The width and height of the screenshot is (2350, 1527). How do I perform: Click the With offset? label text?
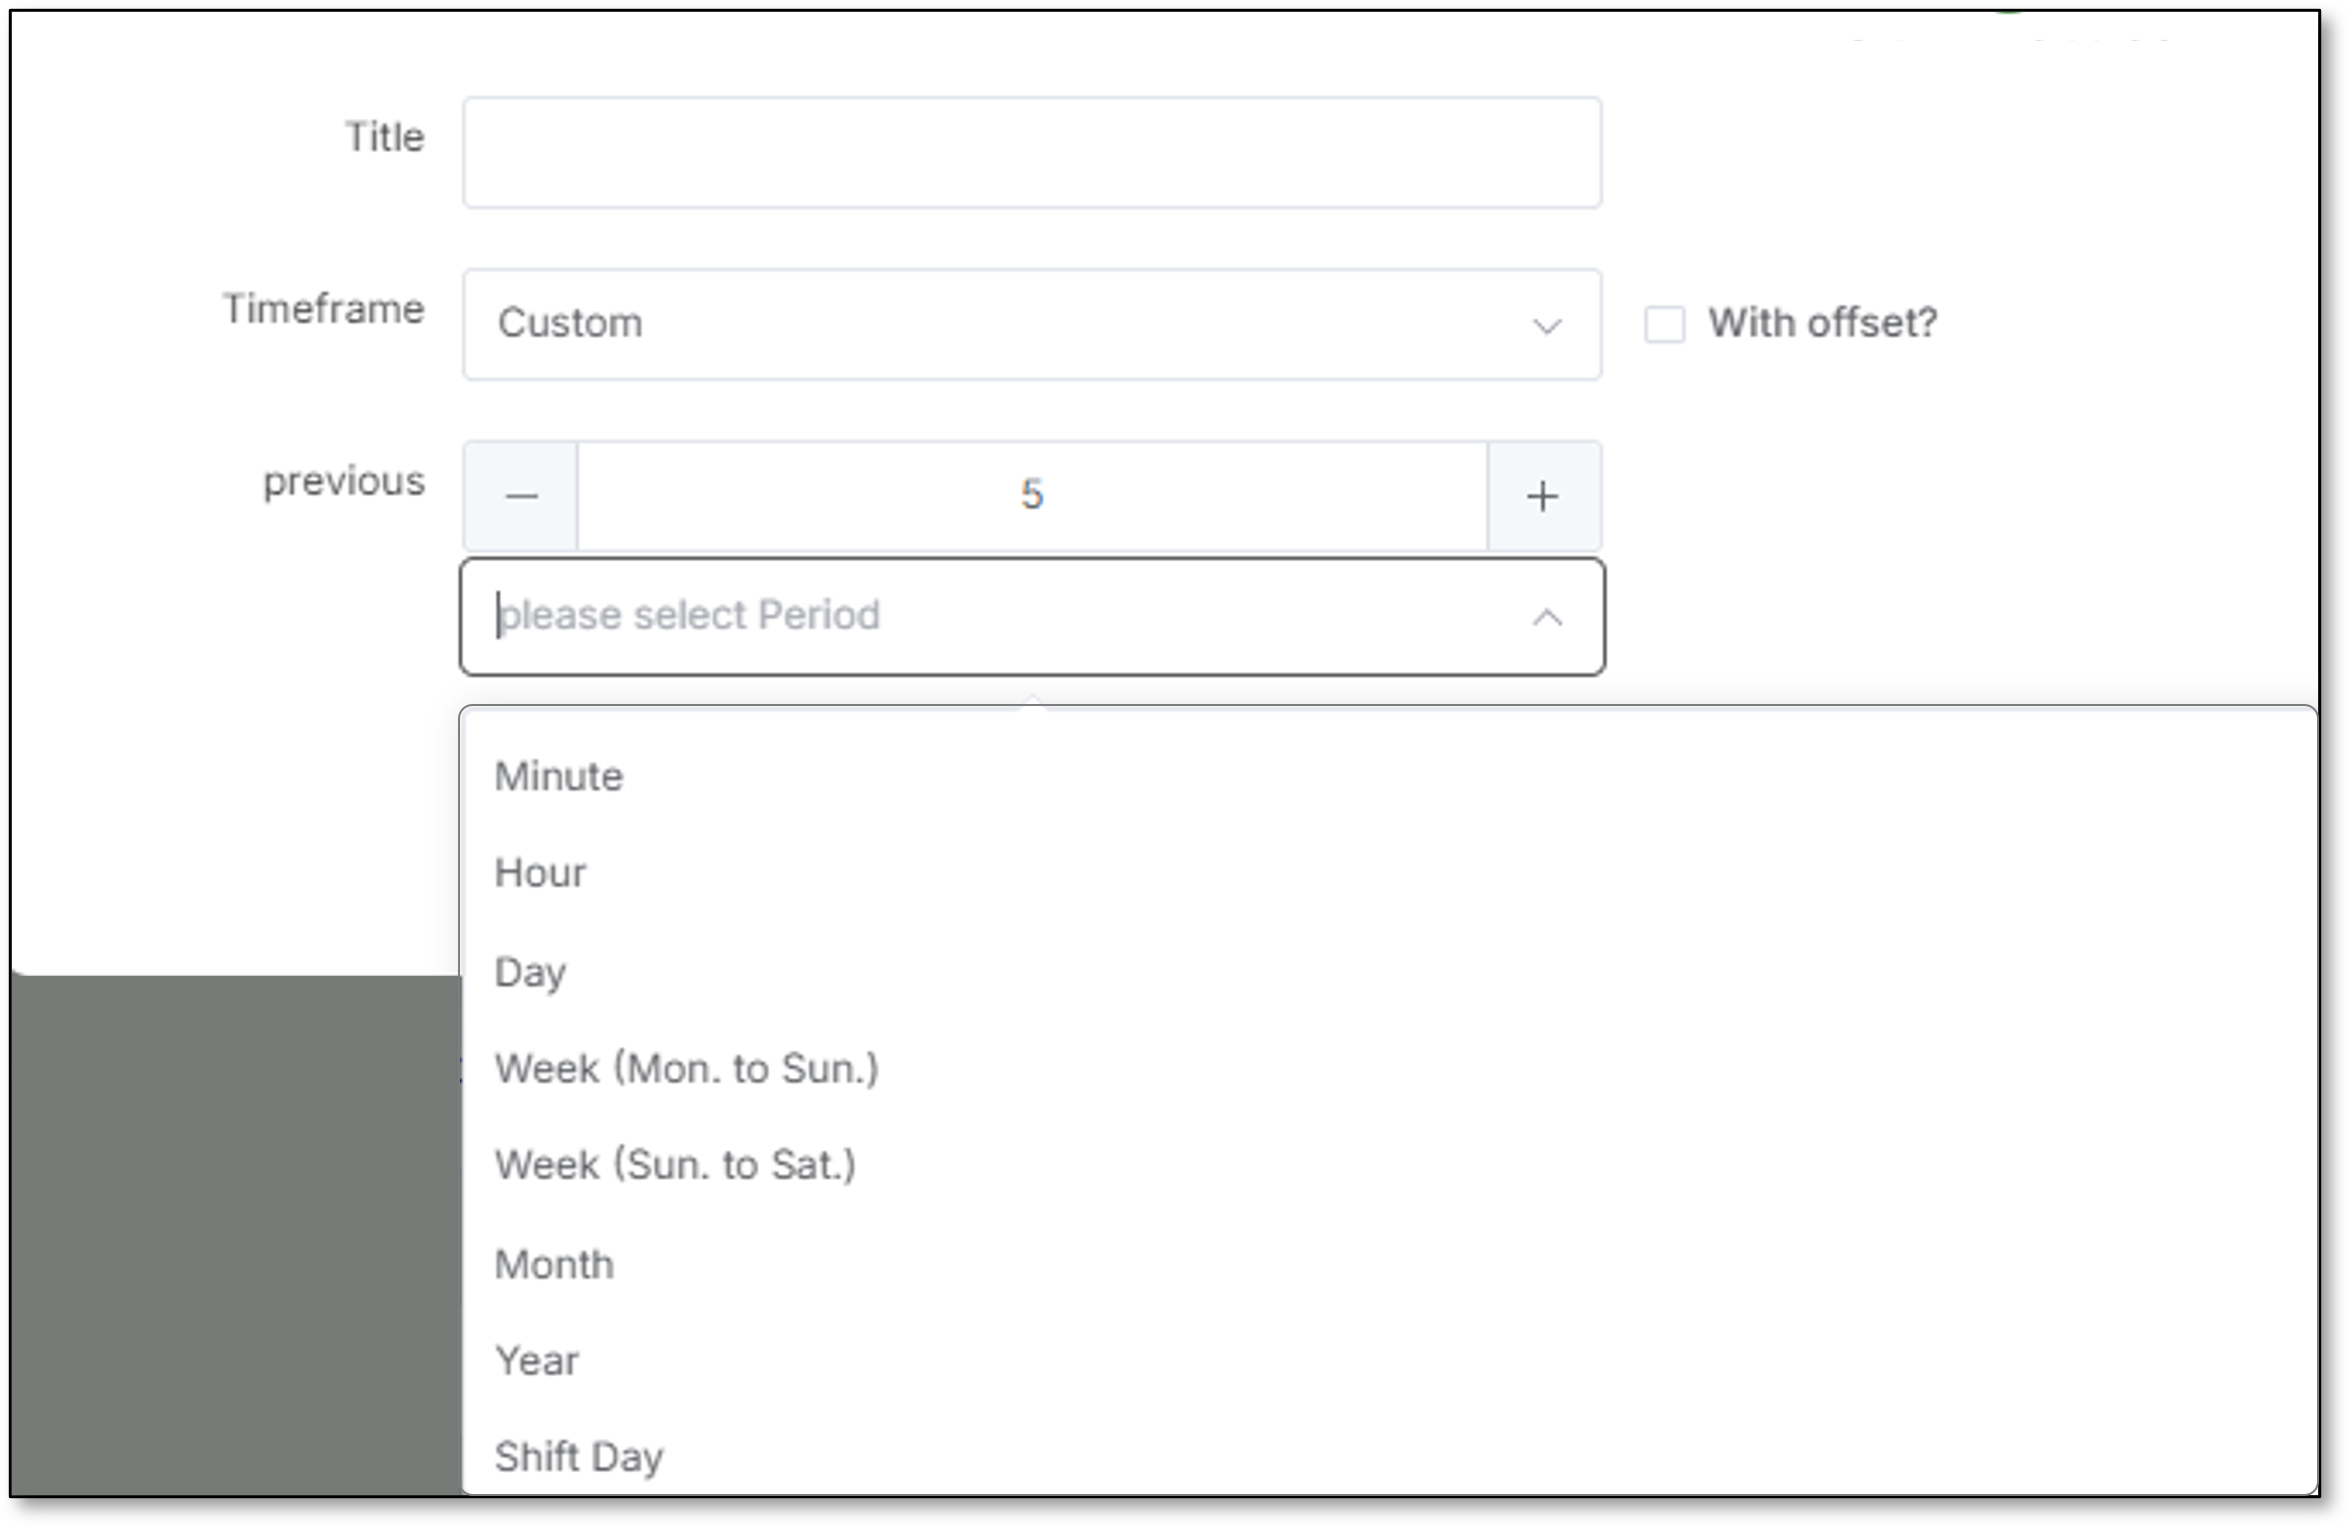tap(1822, 323)
